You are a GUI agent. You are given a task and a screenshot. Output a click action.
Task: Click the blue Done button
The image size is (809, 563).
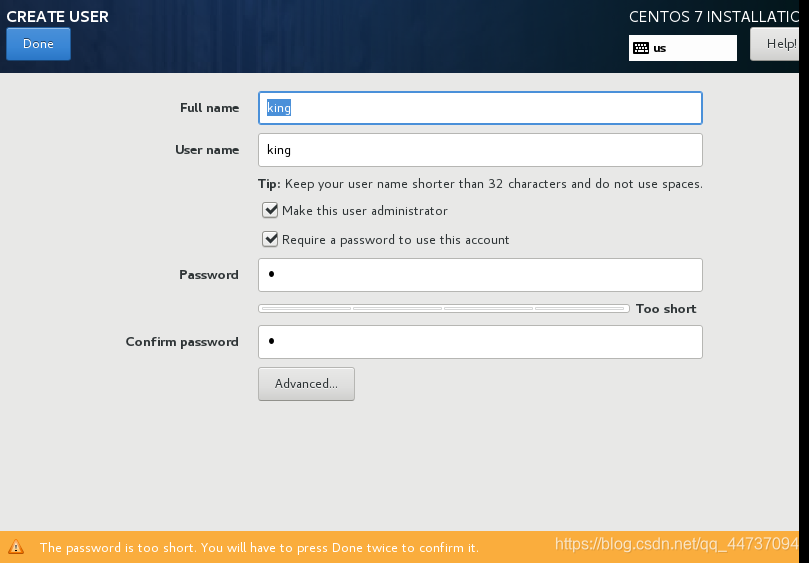point(38,44)
